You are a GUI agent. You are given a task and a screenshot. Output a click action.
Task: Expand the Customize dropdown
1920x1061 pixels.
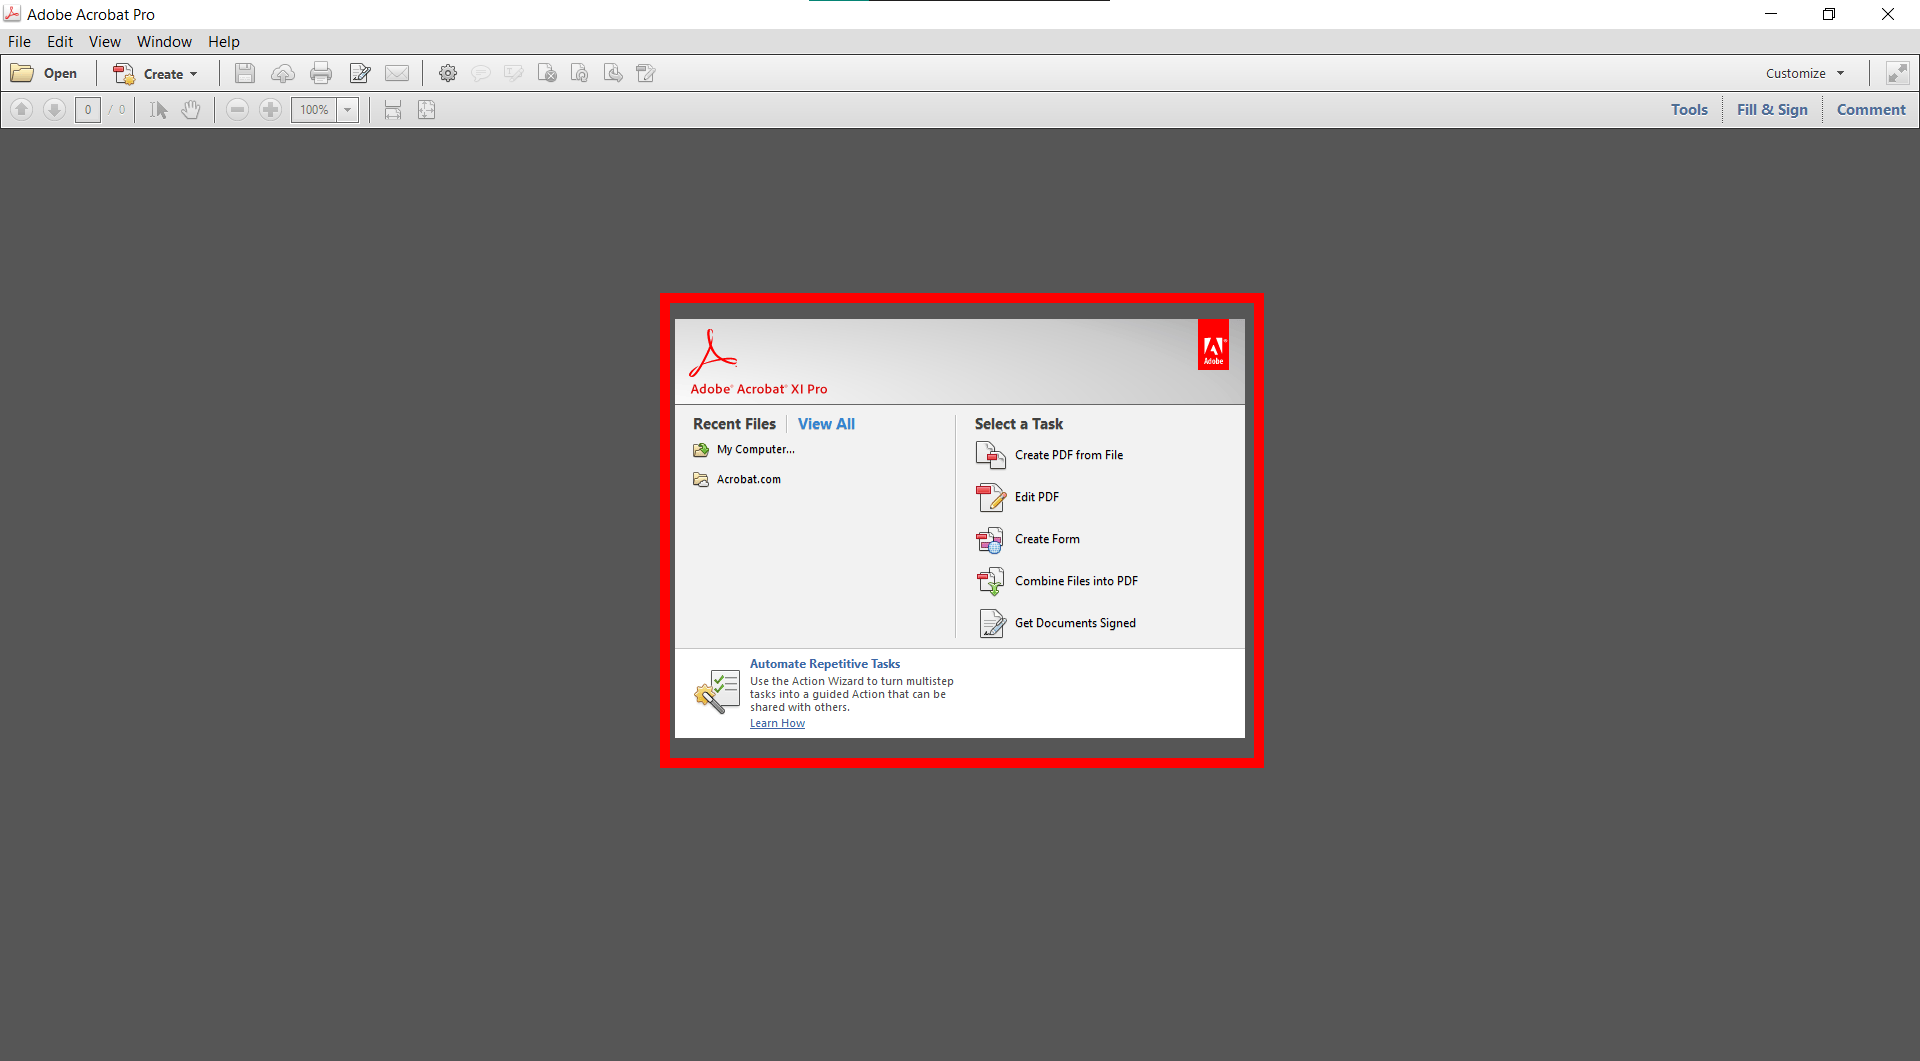1803,72
